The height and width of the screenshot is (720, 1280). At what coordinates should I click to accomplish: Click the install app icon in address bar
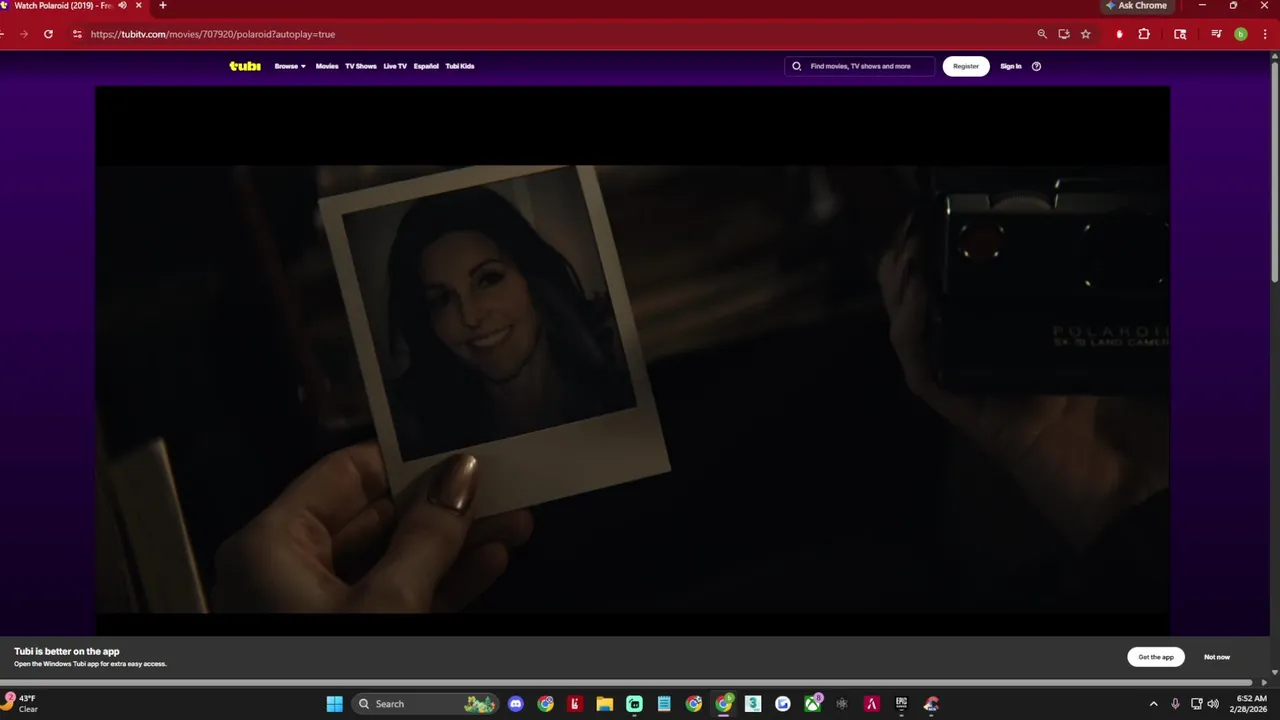pos(1064,34)
